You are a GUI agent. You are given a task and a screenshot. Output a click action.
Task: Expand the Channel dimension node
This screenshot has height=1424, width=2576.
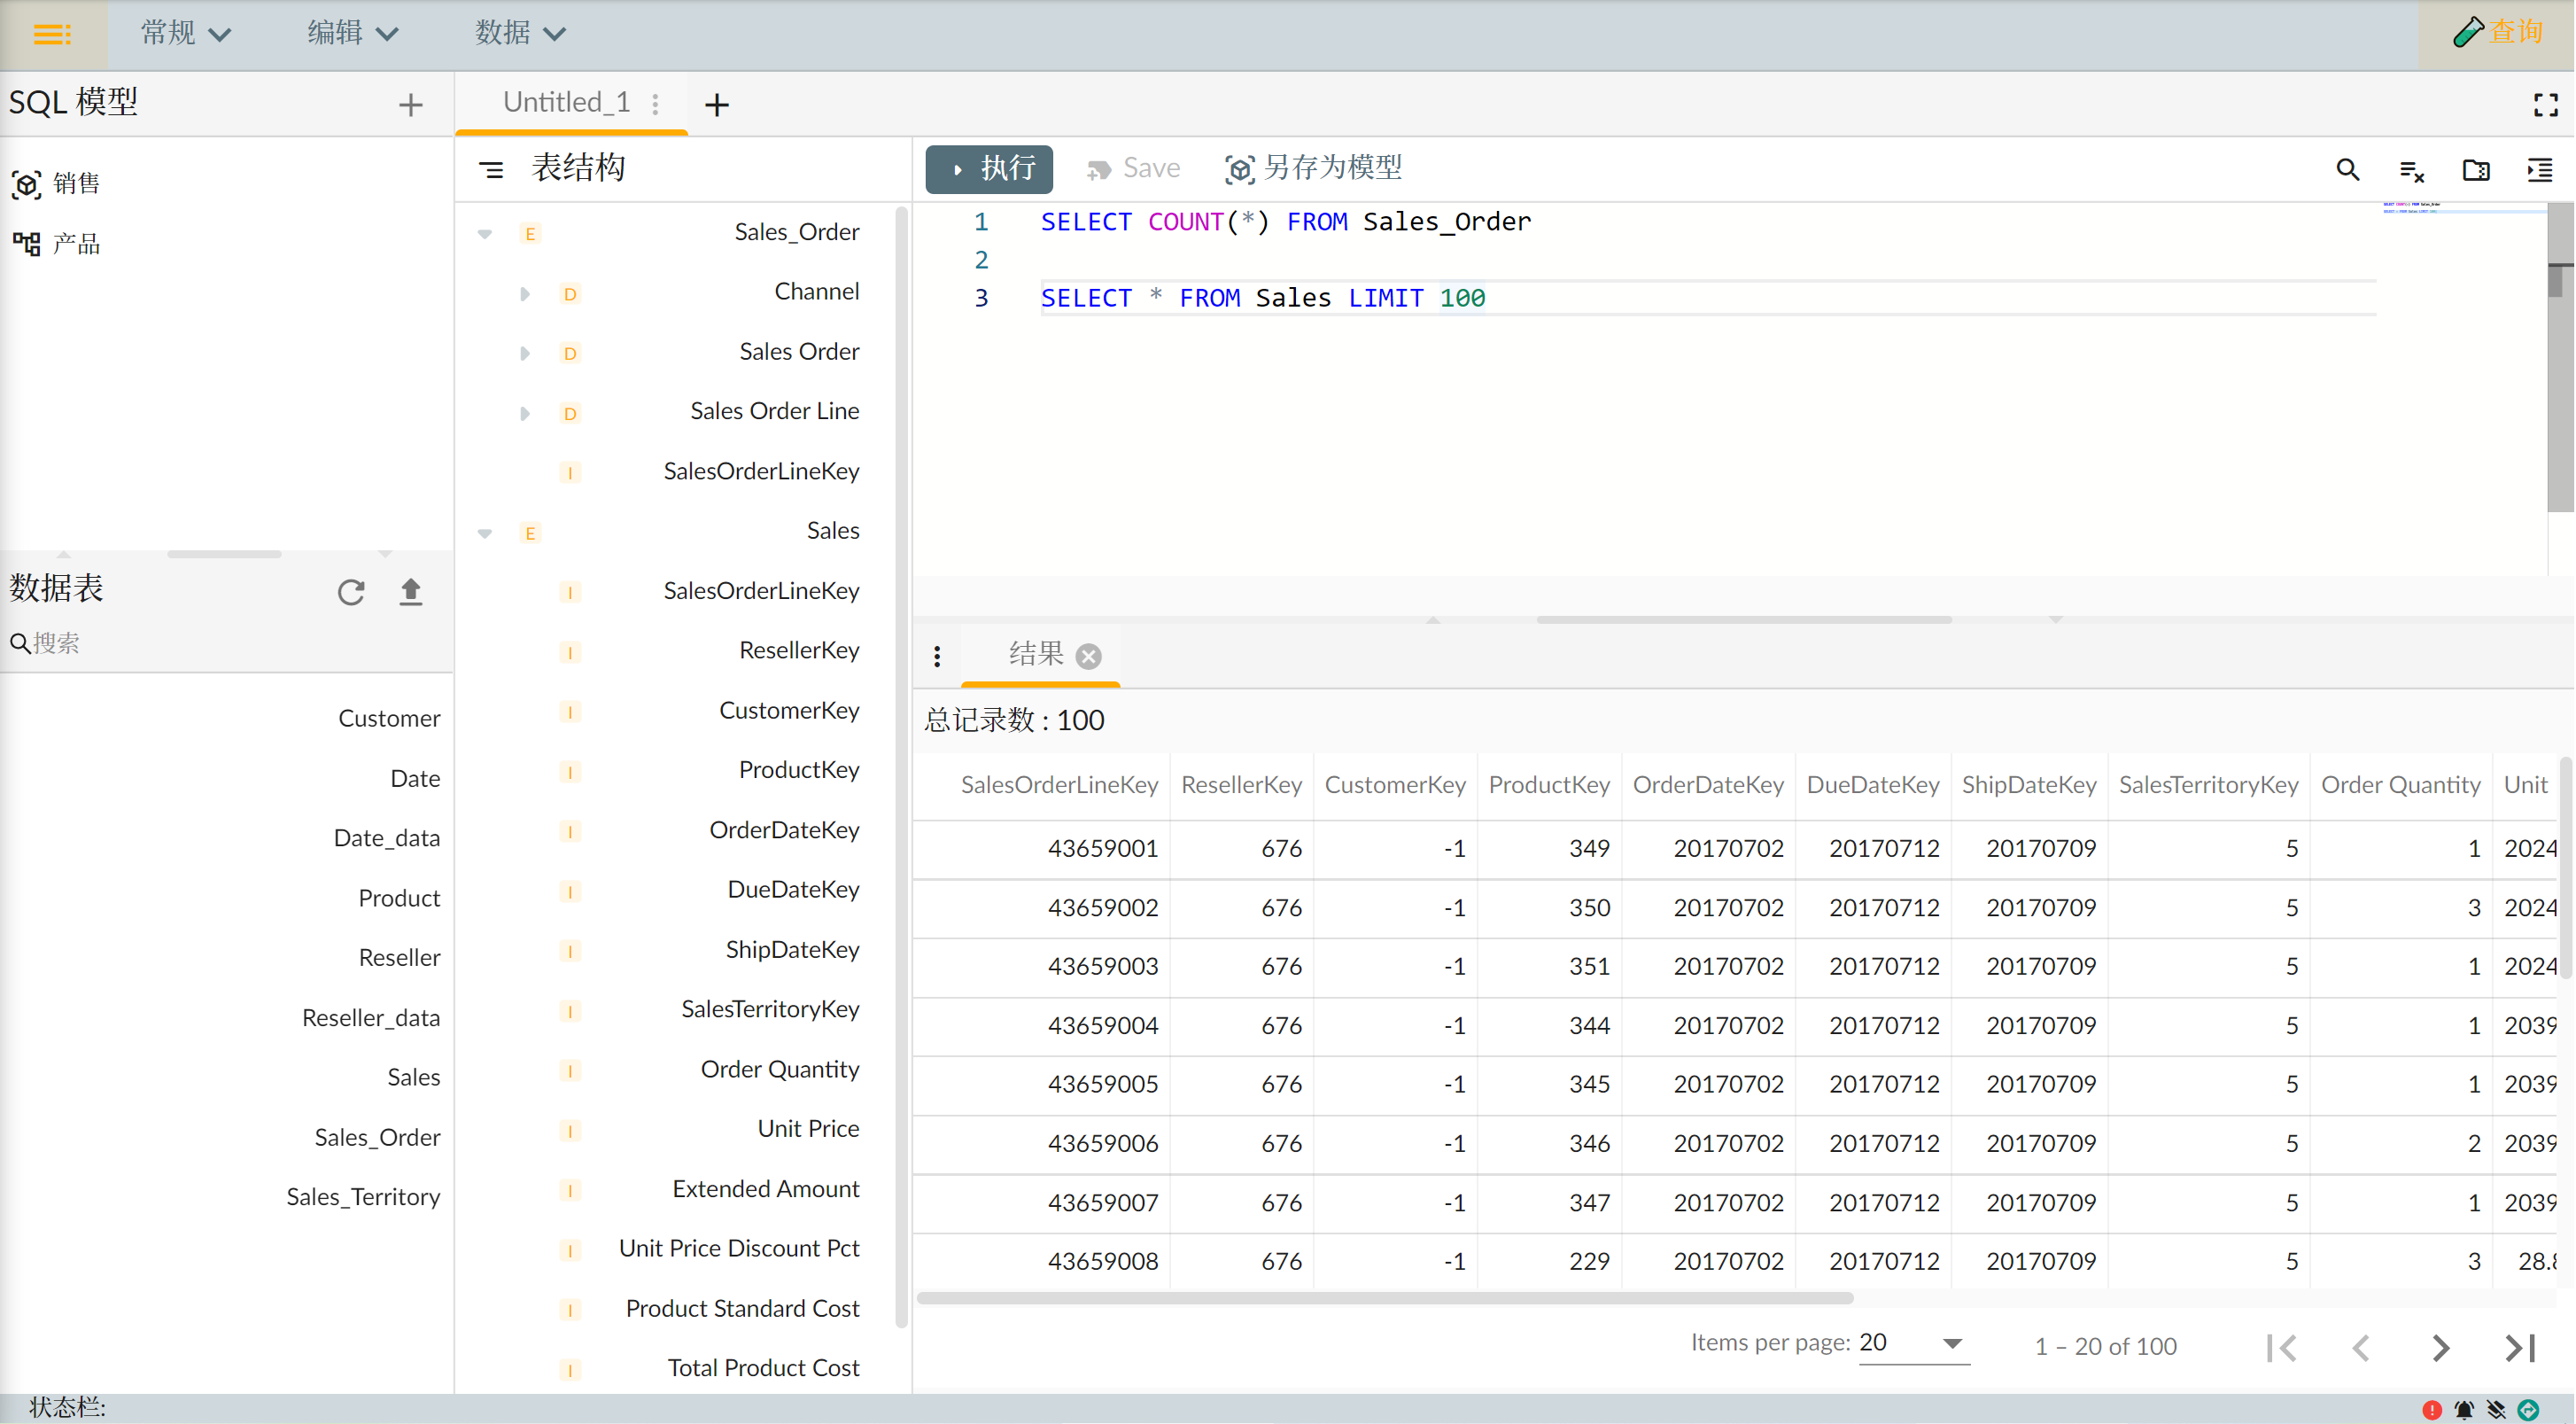pyautogui.click(x=524, y=293)
